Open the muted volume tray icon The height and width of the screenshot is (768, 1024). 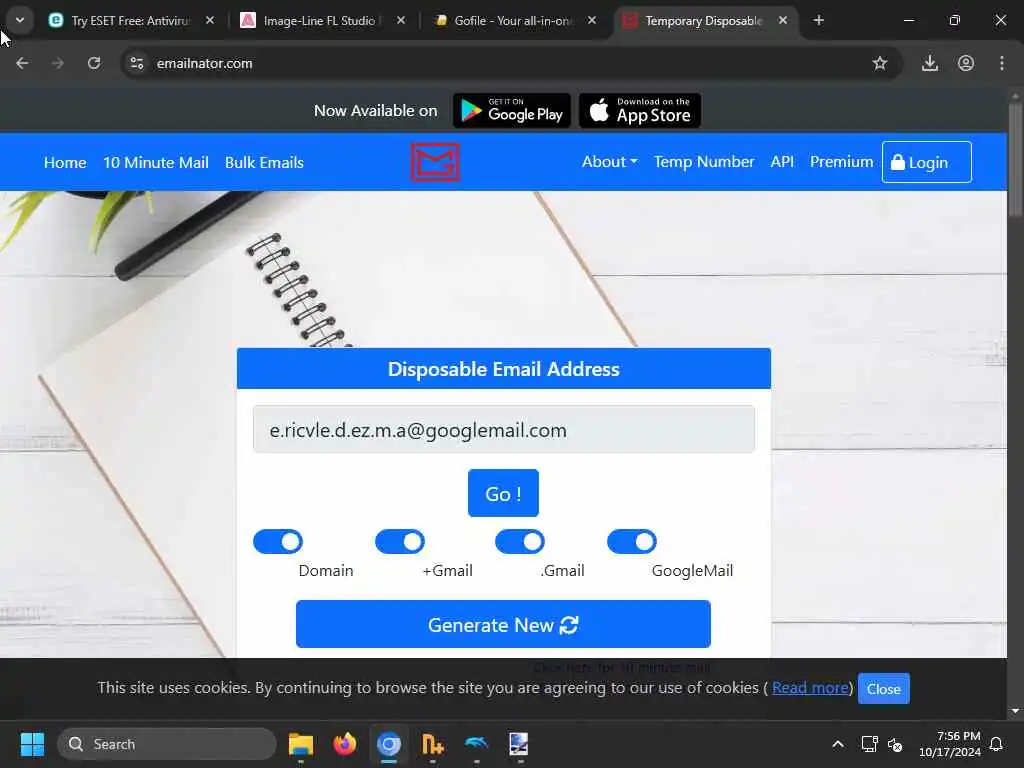click(895, 744)
